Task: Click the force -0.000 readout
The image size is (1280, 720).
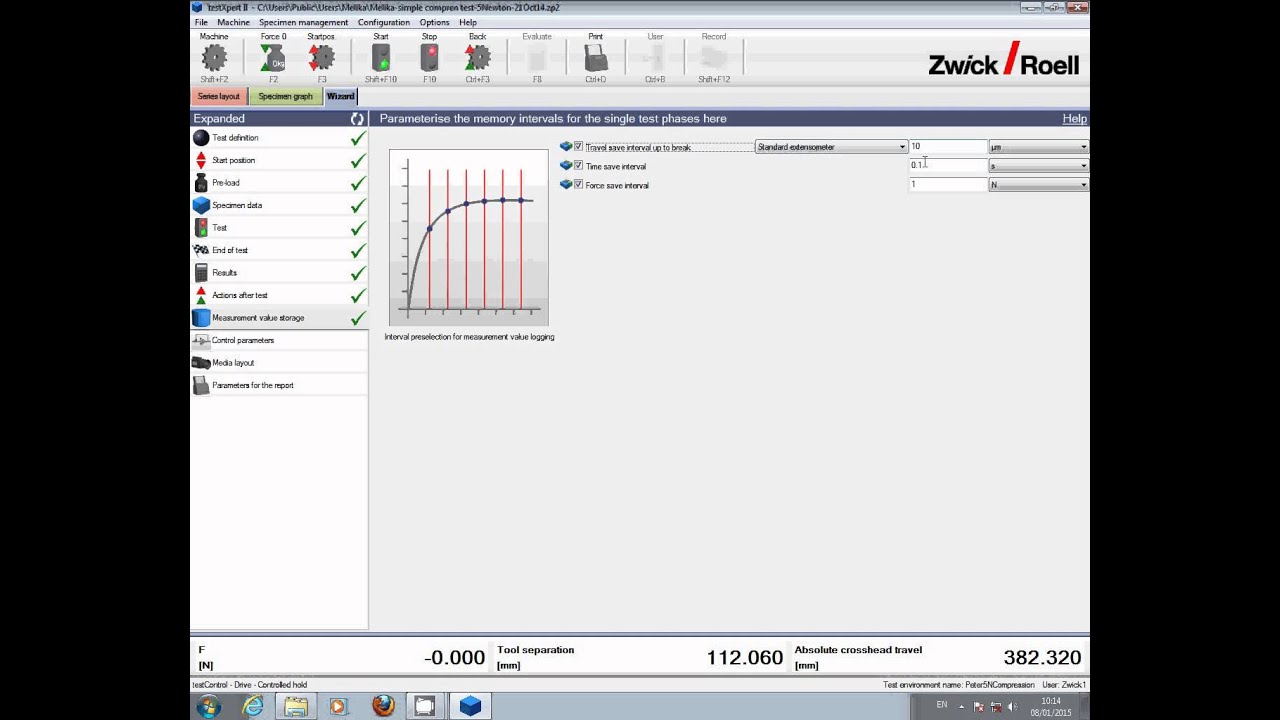Action: click(x=454, y=658)
